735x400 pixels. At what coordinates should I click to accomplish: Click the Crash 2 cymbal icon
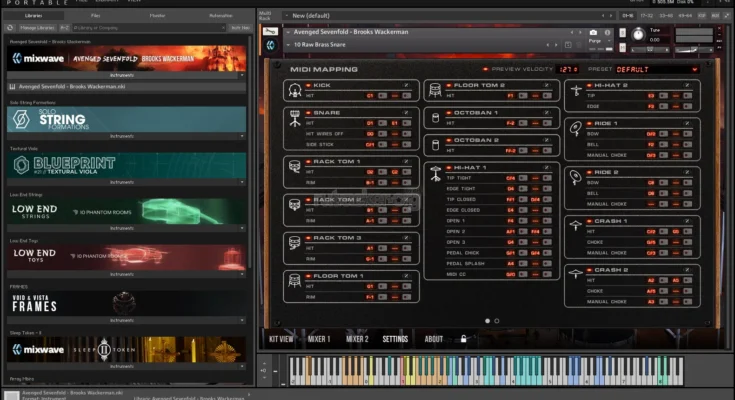[576, 274]
